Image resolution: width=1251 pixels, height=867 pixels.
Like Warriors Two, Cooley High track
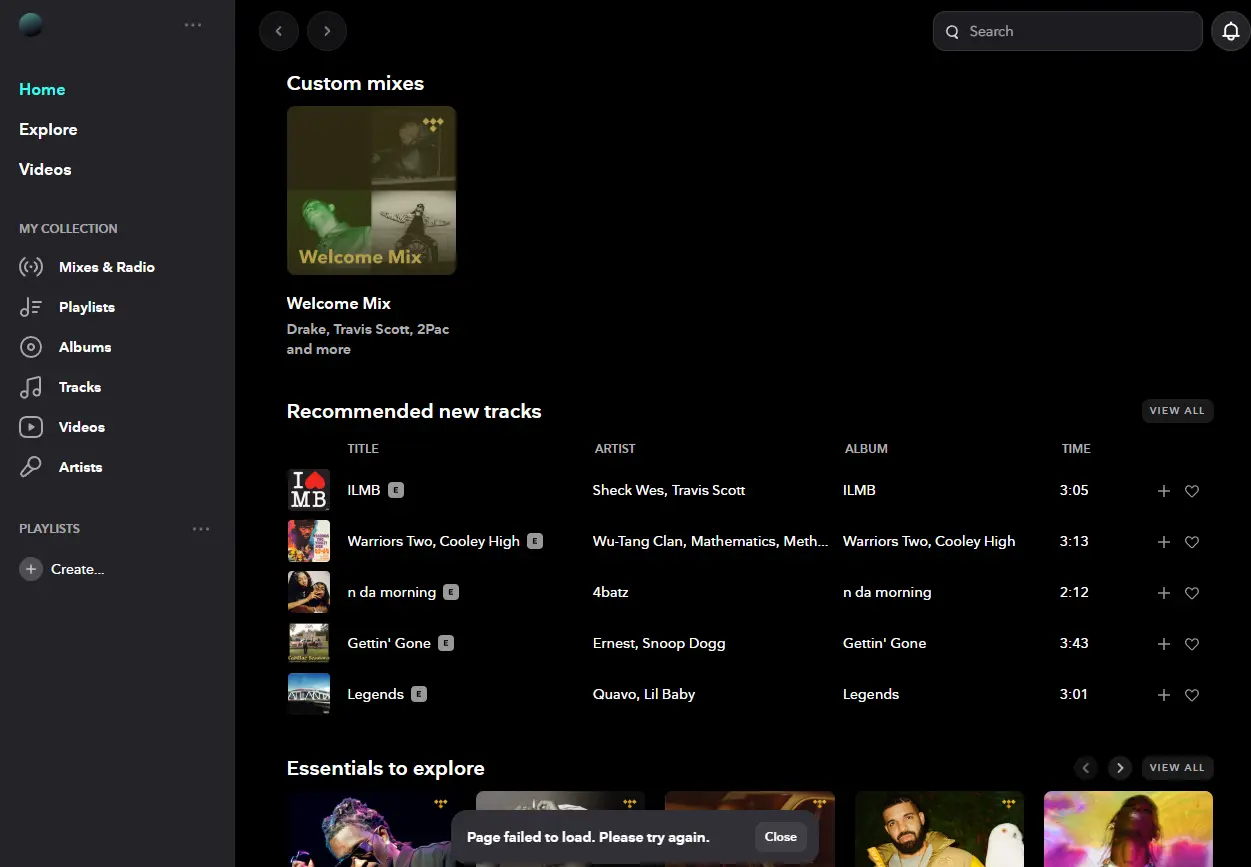pyautogui.click(x=1192, y=542)
